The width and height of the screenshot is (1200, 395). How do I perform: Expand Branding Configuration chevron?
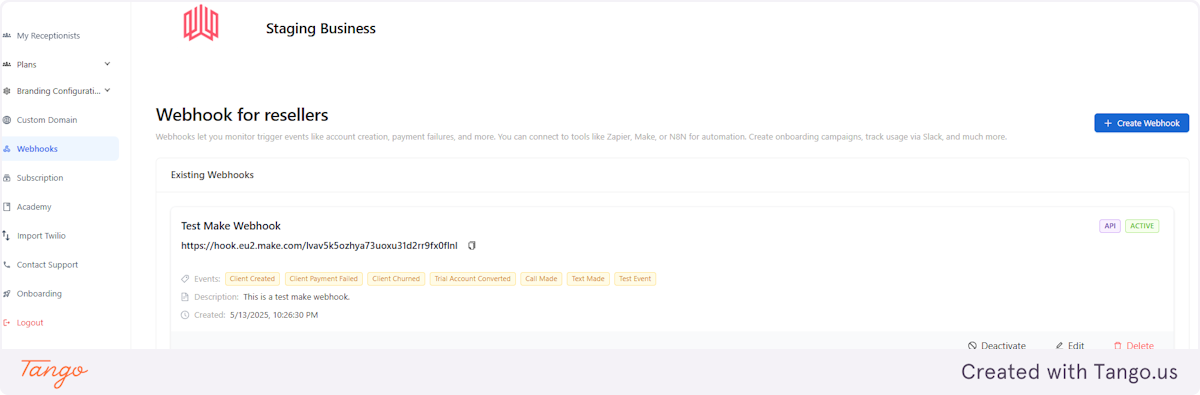click(x=107, y=91)
